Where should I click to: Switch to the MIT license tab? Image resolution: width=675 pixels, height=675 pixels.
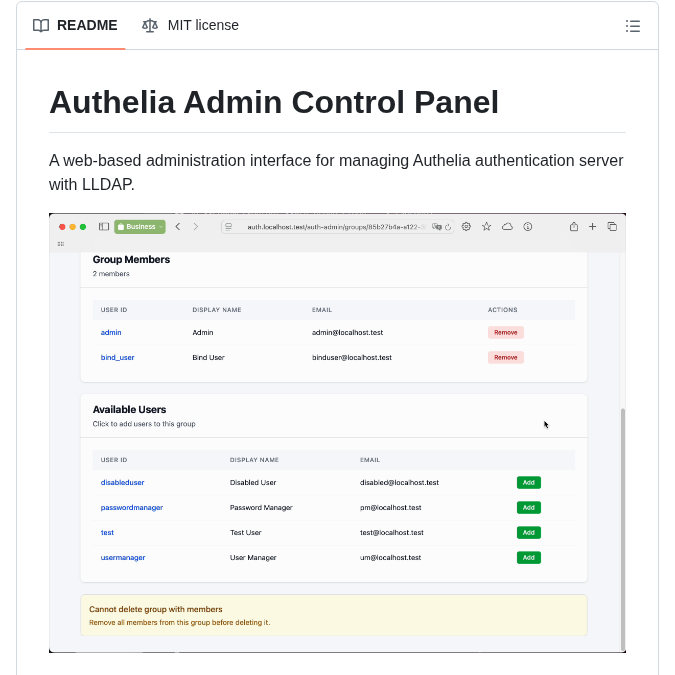point(190,25)
